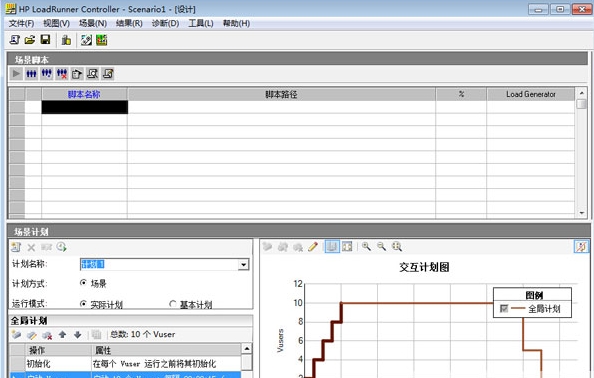This screenshot has width=594, height=378.
Task: Click the Add Group Vusers icon
Action: click(47, 73)
